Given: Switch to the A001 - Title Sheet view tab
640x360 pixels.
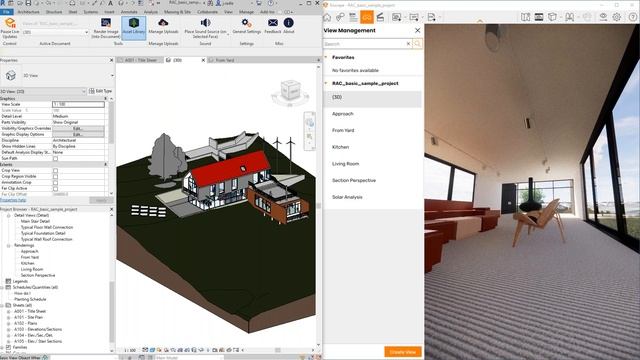Looking at the screenshot, I should [x=140, y=60].
